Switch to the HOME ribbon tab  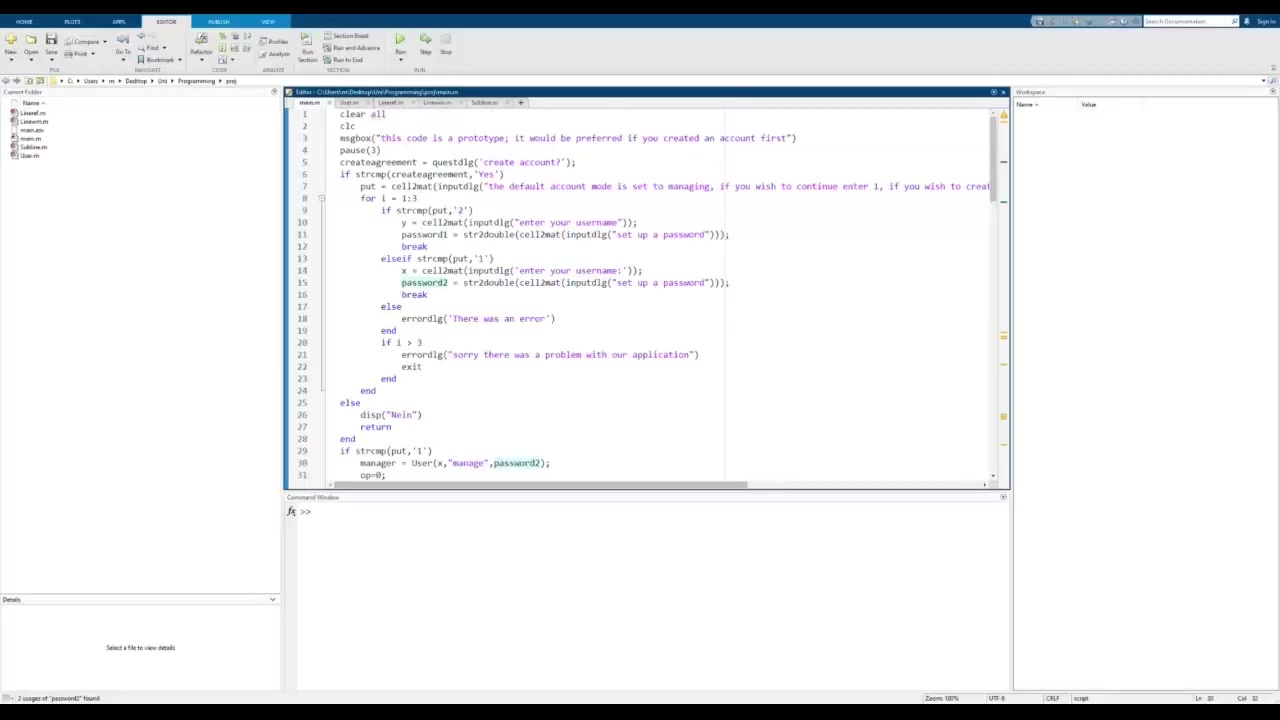click(x=24, y=21)
